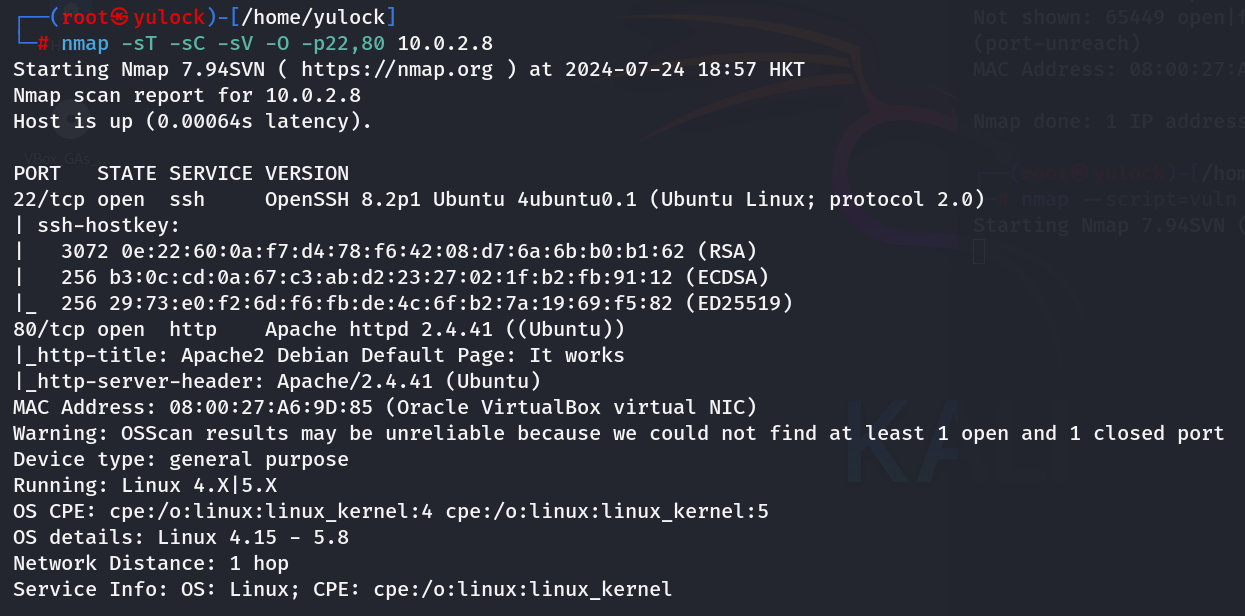The image size is (1245, 616).
Task: Select the PORT STATE SERVICE VERSION header row
Action: tap(181, 173)
